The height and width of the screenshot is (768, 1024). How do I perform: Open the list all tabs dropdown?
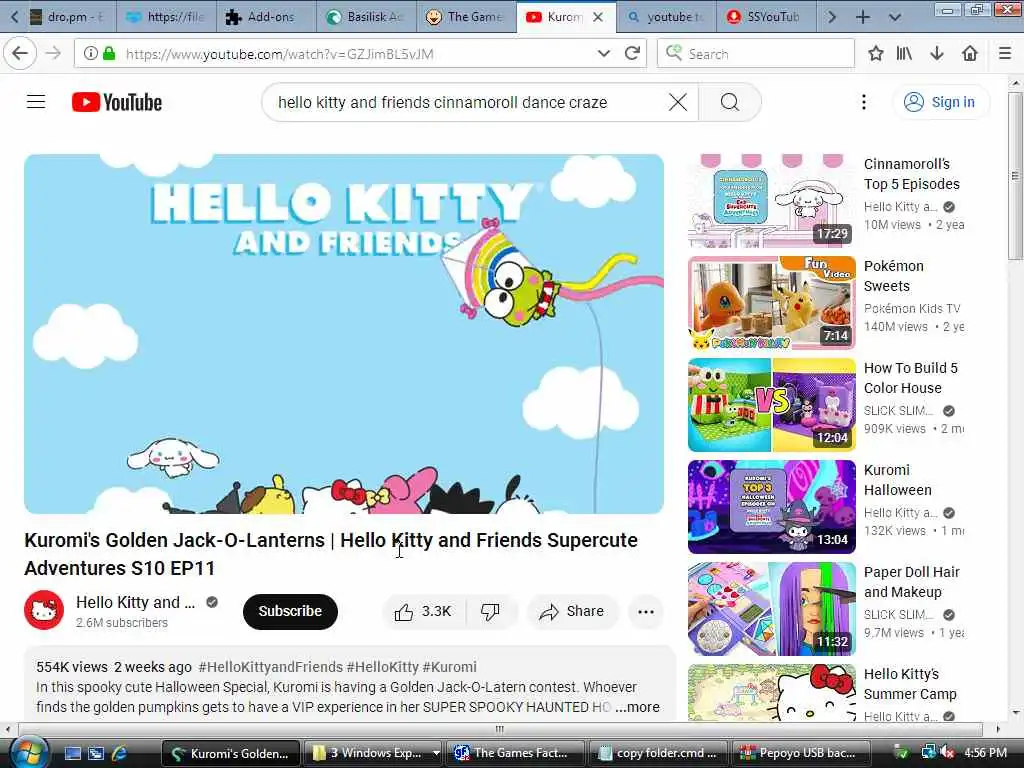click(895, 17)
